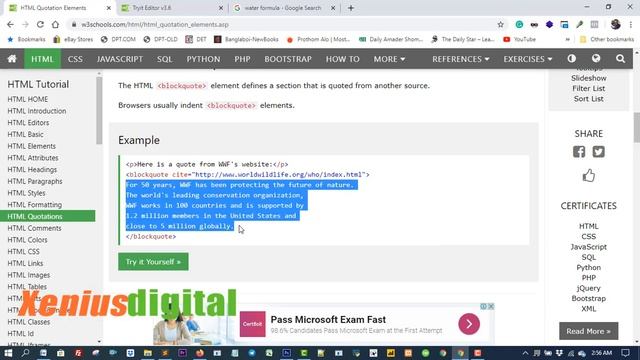Open Windows taskbar search
Viewport: 640px width, 360px height.
coord(25,353)
